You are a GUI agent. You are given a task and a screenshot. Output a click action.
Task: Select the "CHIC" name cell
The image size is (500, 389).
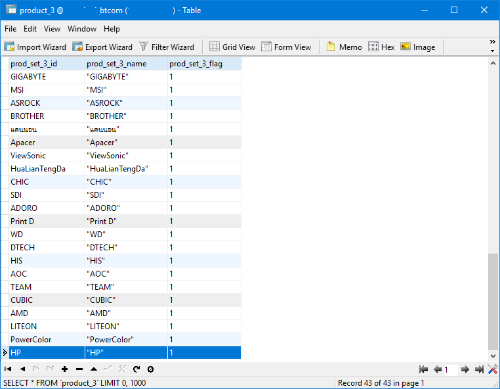126,182
